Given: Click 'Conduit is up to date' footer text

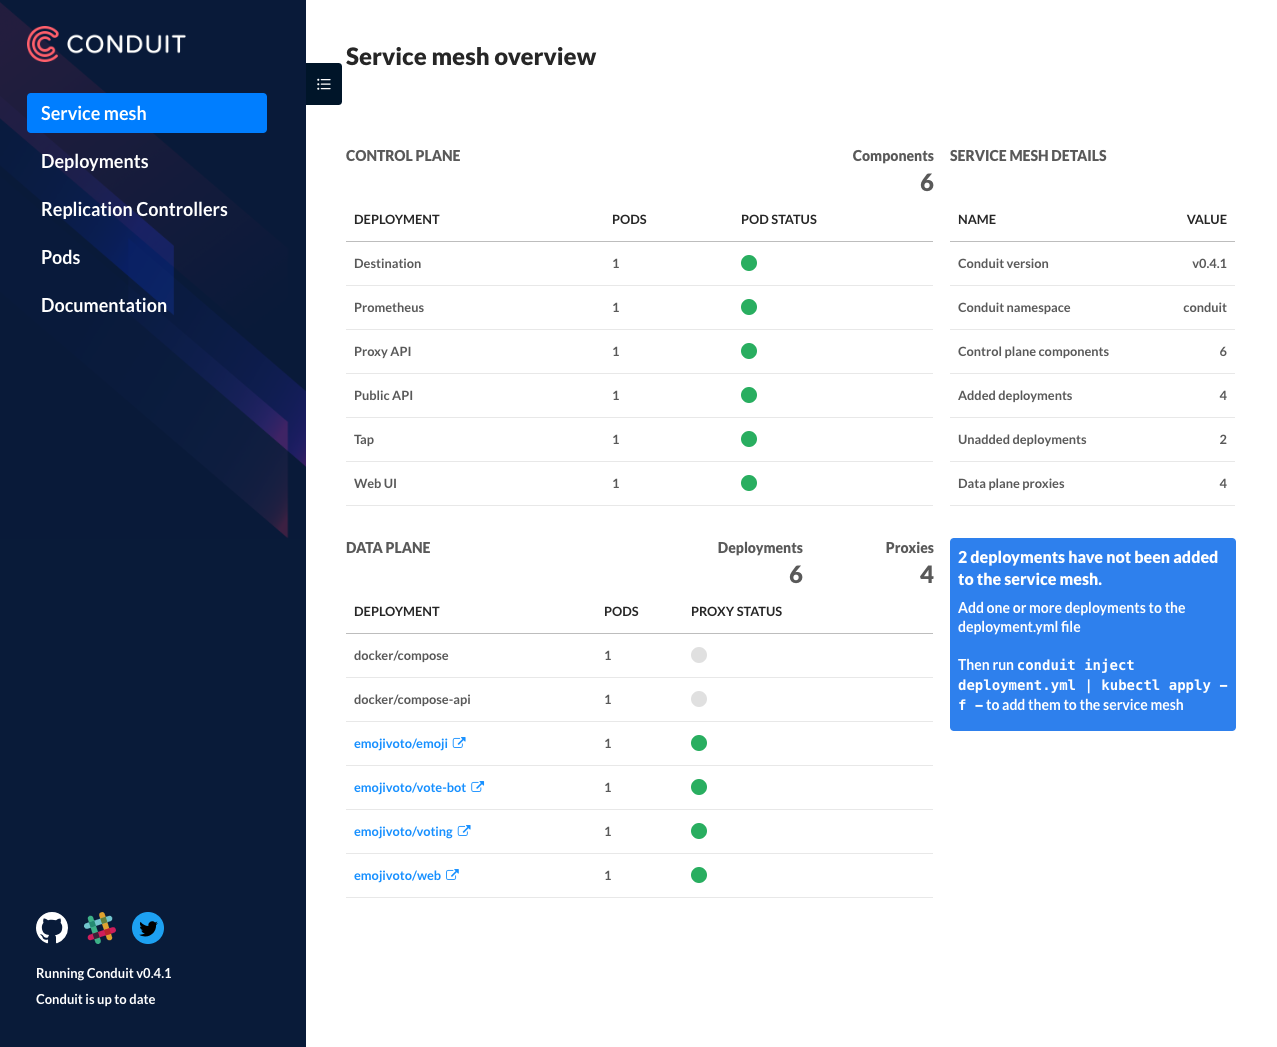Looking at the screenshot, I should pyautogui.click(x=96, y=999).
